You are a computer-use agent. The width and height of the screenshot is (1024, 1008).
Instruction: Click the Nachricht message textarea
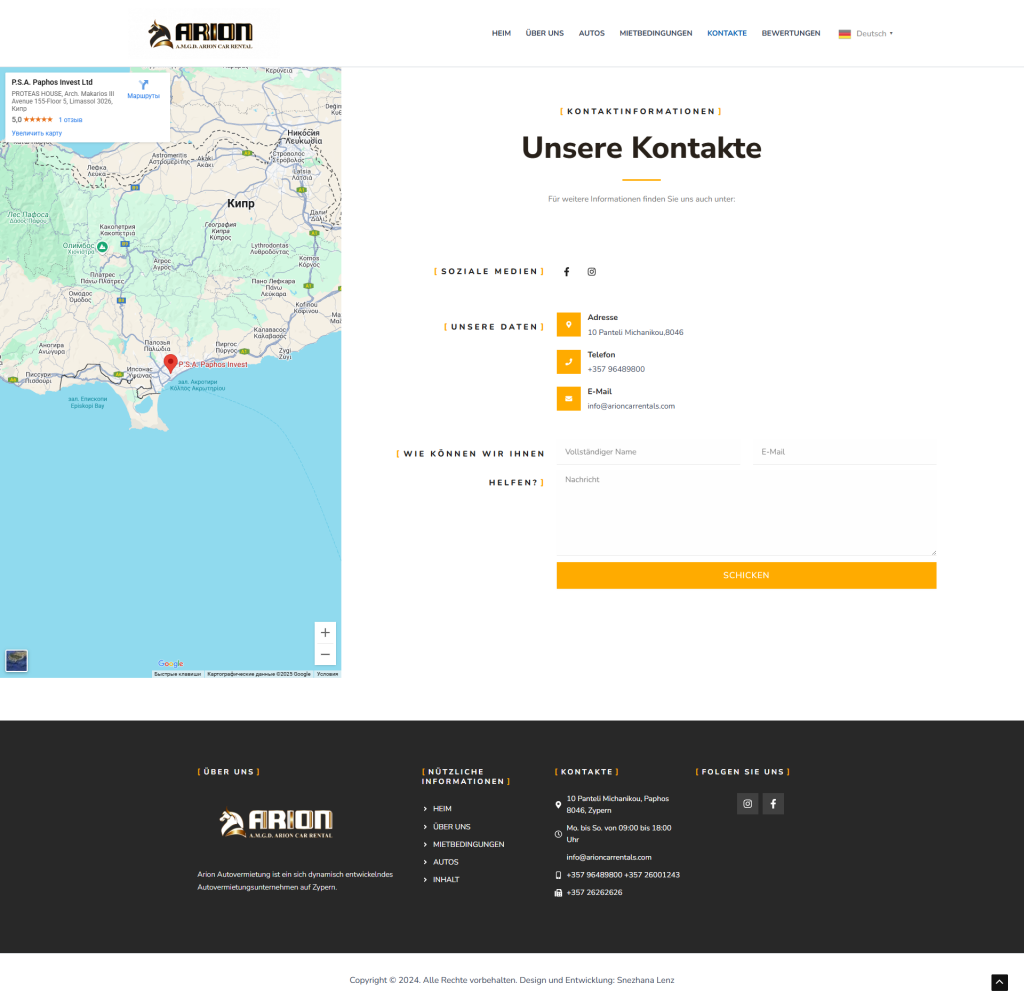point(746,512)
